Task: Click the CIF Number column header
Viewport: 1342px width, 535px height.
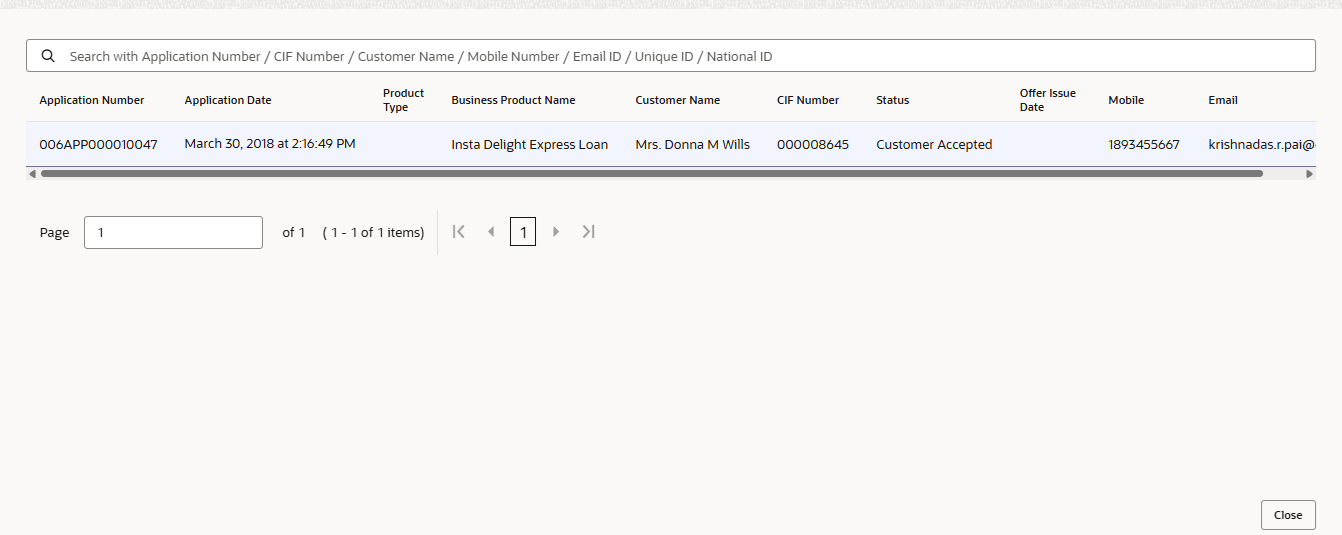Action: point(808,100)
